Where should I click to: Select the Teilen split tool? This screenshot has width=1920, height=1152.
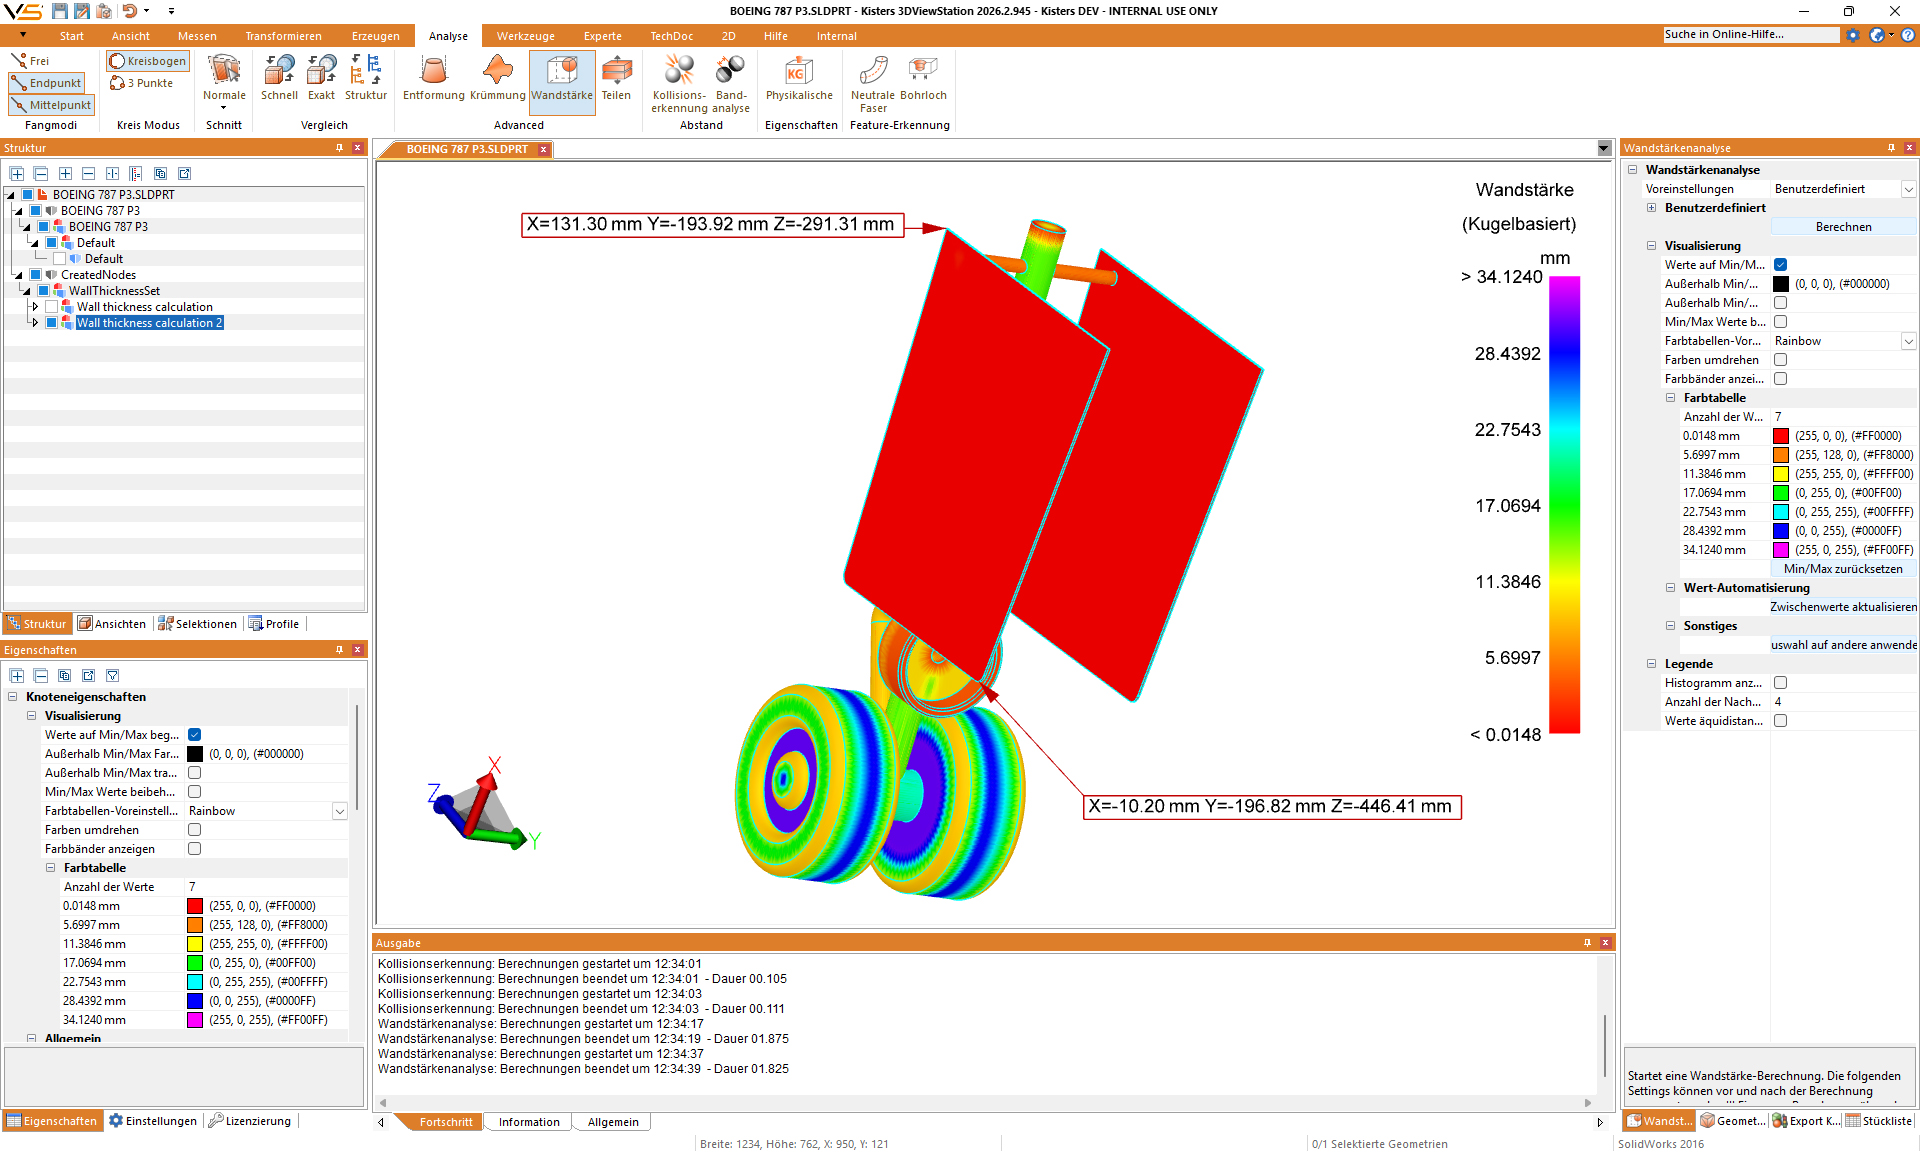[x=616, y=78]
